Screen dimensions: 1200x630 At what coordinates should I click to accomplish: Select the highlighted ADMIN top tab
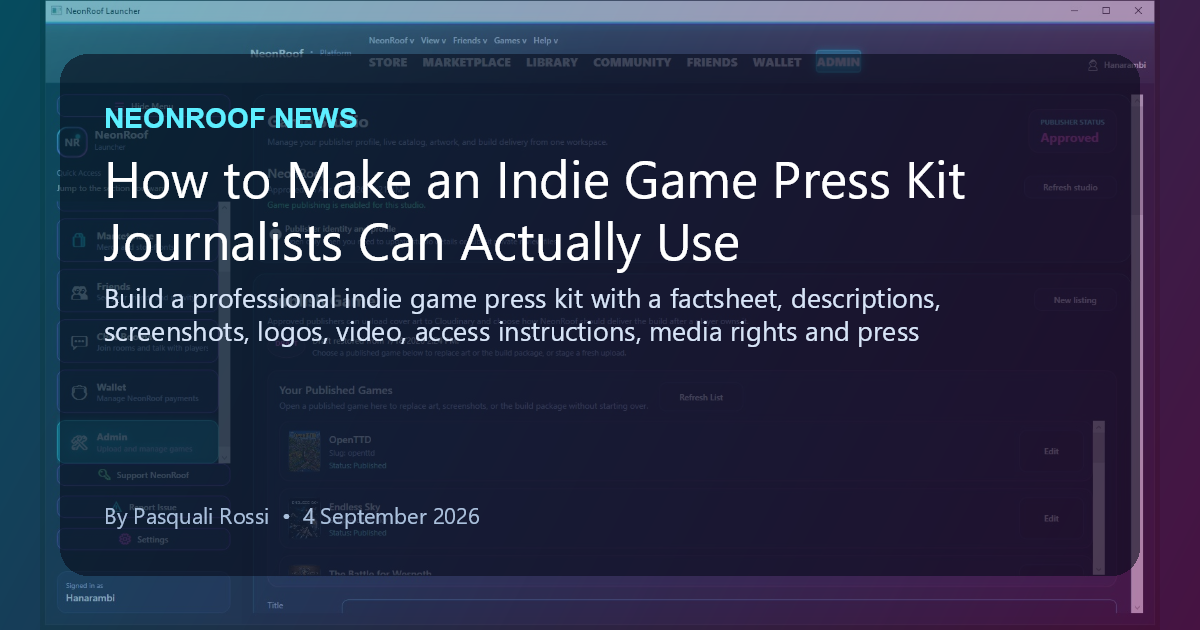[x=838, y=62]
